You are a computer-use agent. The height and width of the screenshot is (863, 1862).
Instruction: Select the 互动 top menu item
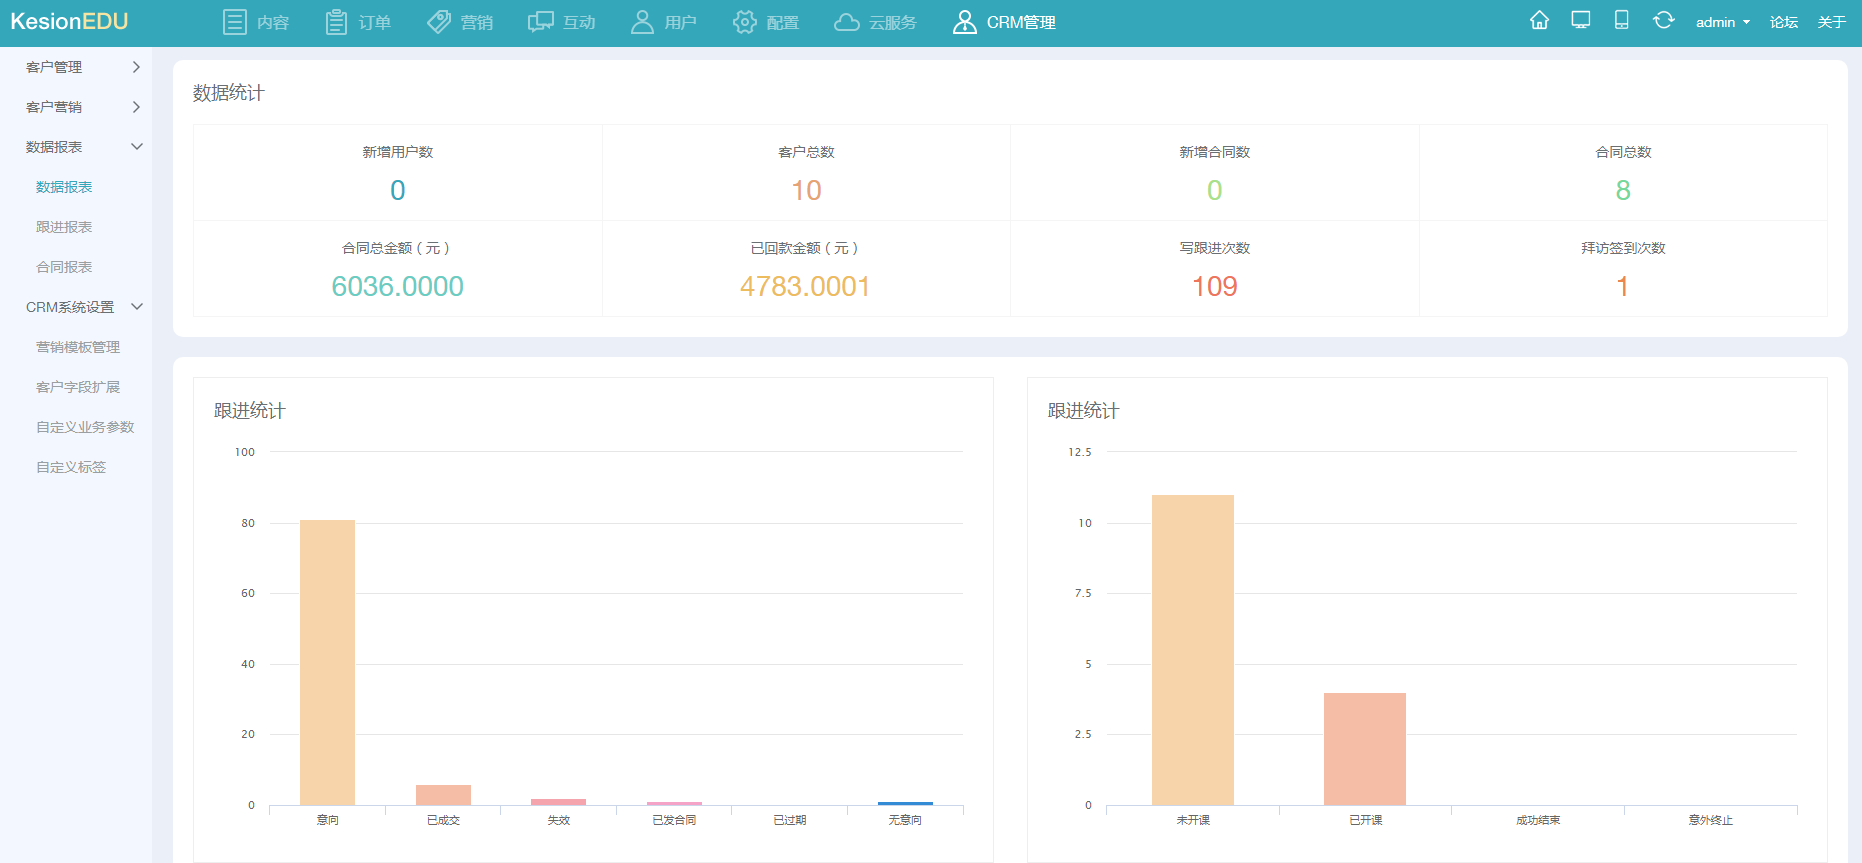coord(562,22)
